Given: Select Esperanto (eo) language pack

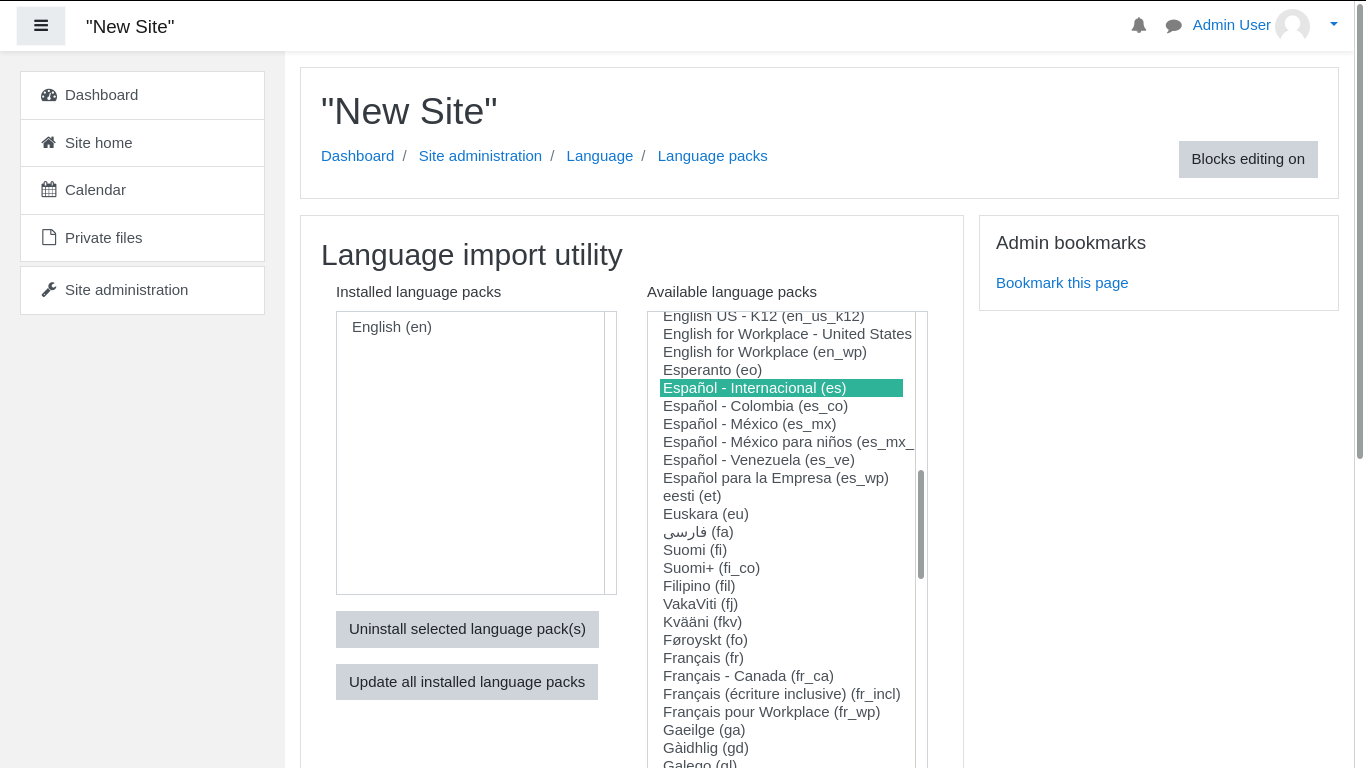Looking at the screenshot, I should [781, 370].
